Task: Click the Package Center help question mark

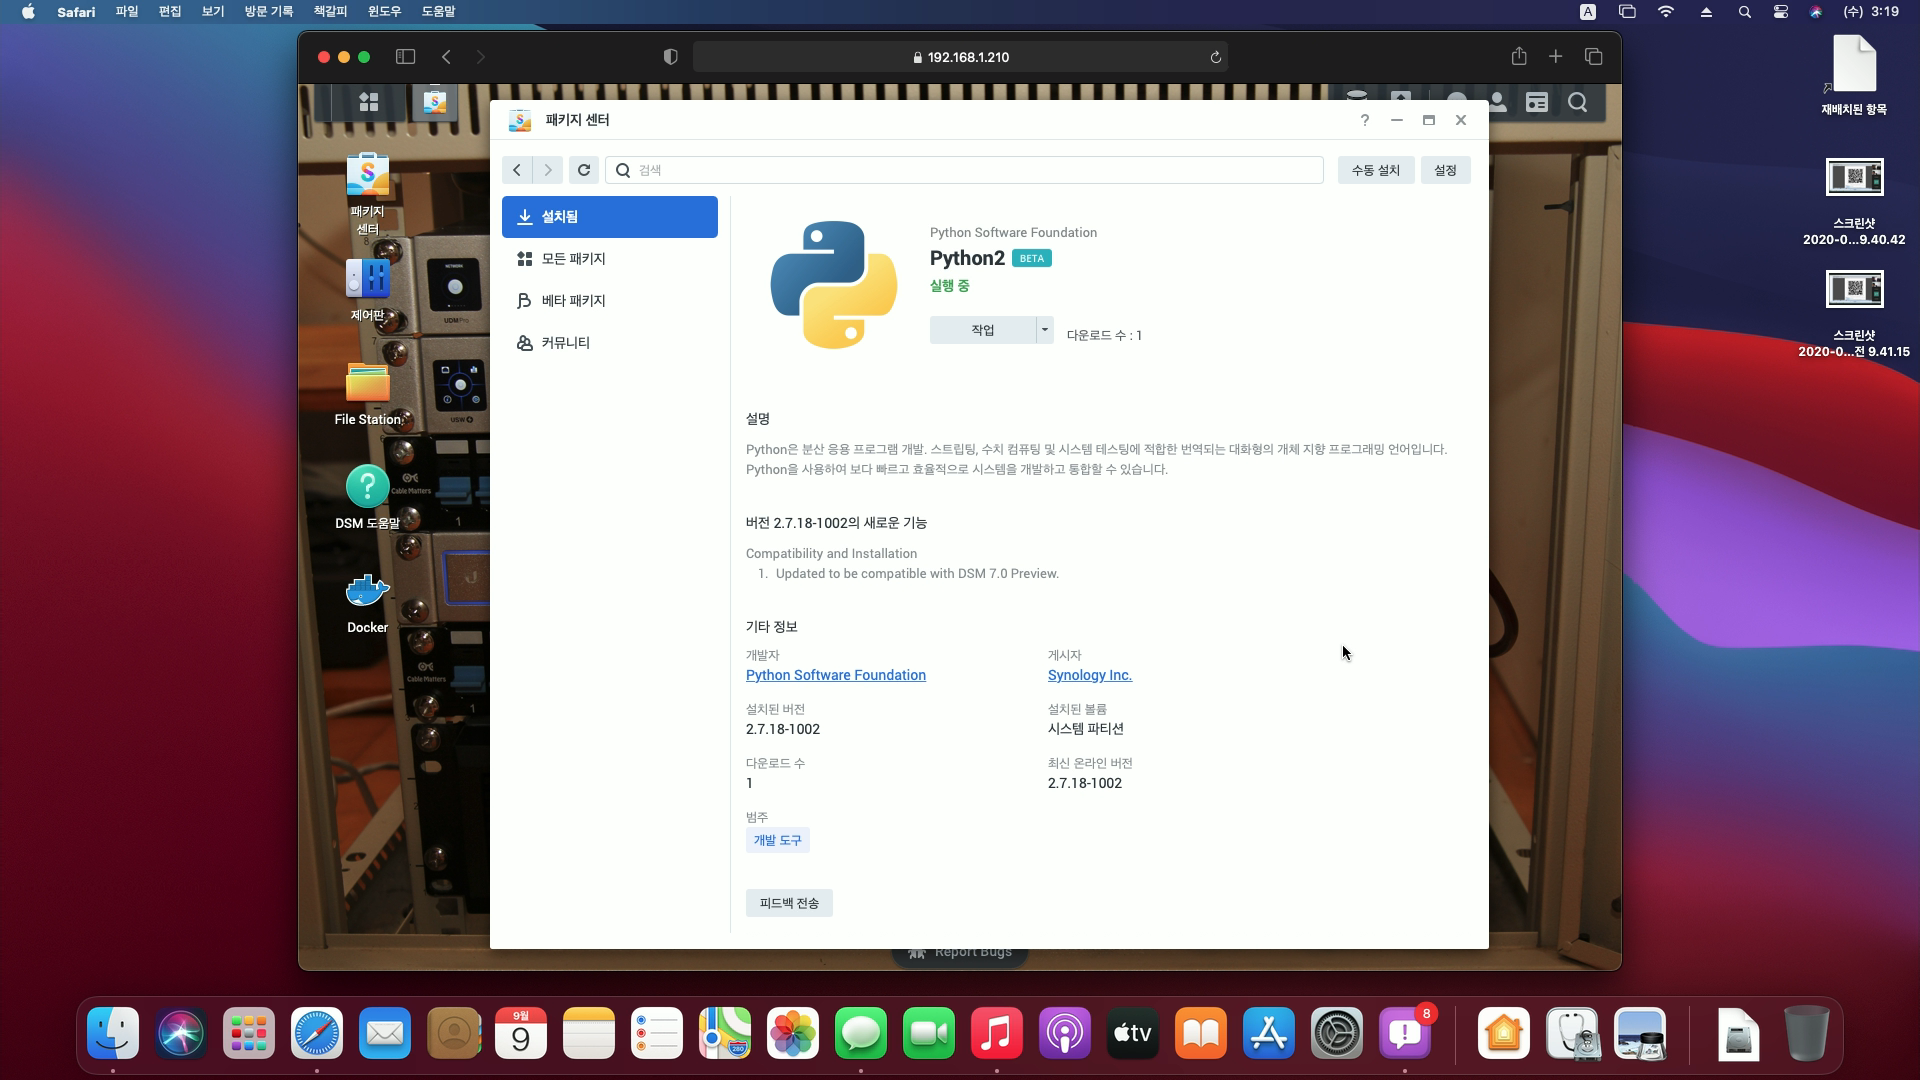Action: [x=1364, y=120]
